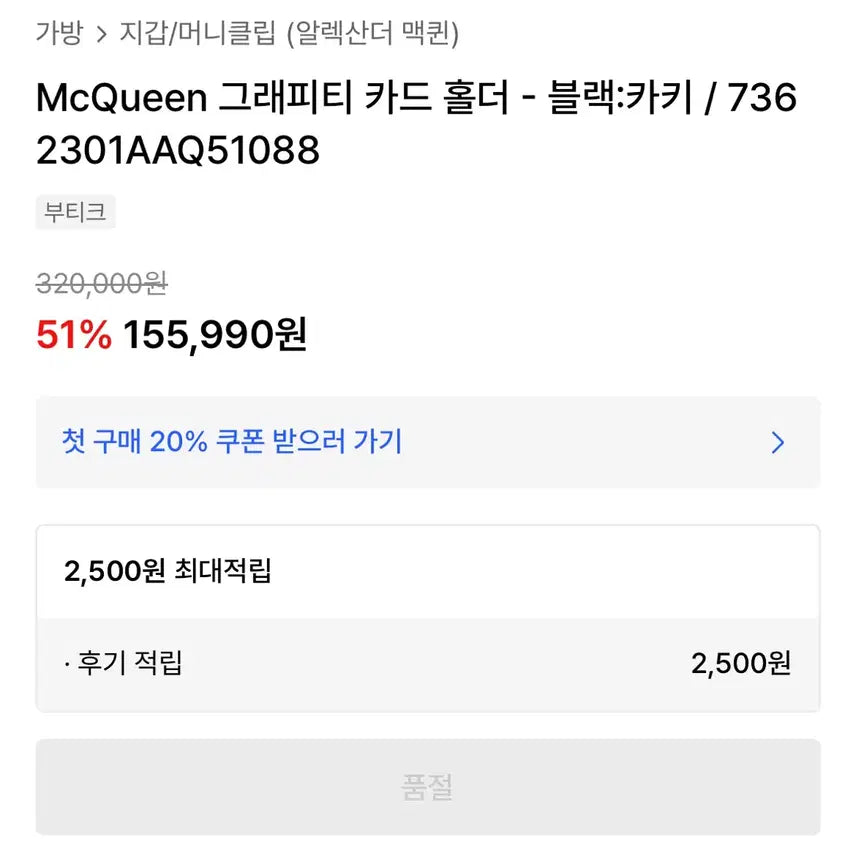Click the red 51% discount rate
This screenshot has height=856, width=856.
(x=73, y=336)
